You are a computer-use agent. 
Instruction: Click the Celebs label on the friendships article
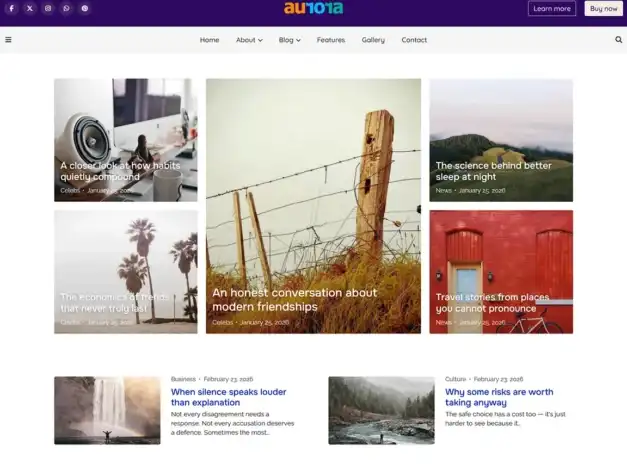pos(222,322)
